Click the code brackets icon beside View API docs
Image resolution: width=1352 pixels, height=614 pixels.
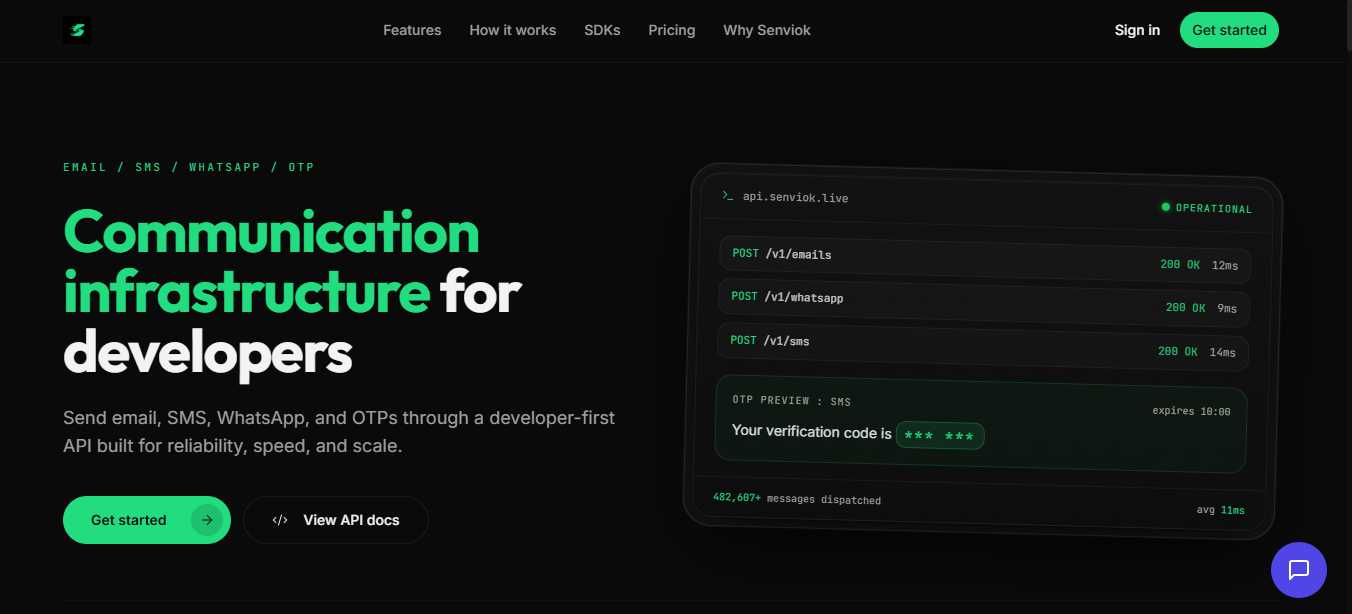click(280, 520)
